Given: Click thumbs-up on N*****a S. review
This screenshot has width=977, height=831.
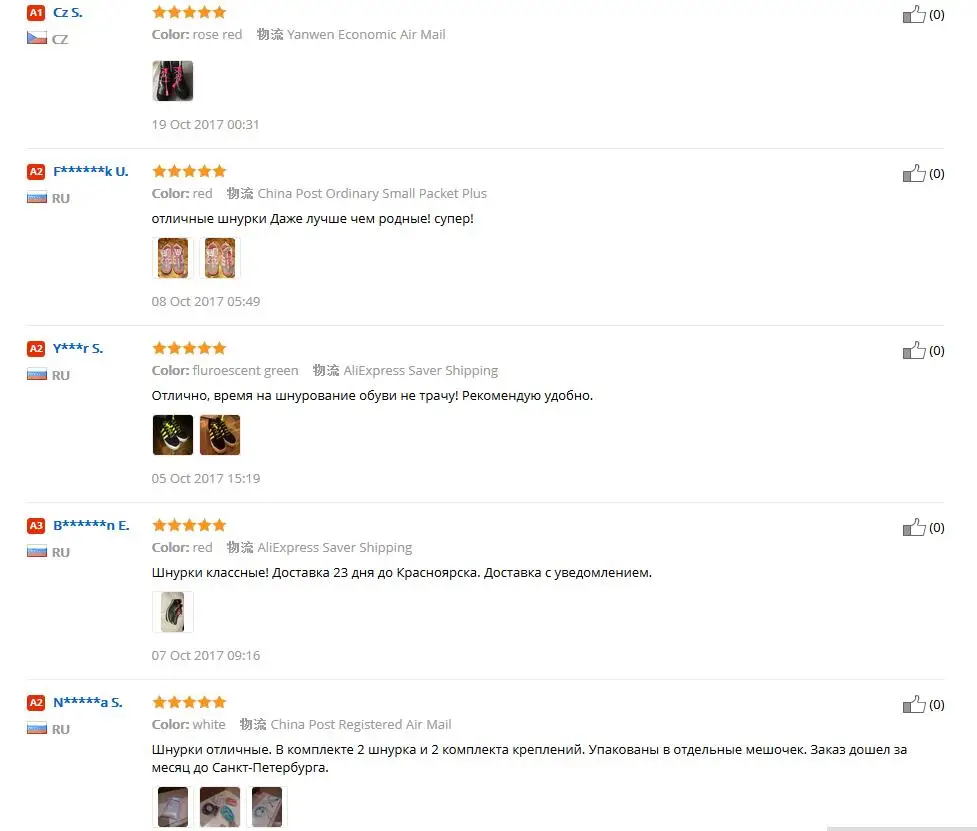Looking at the screenshot, I should [914, 704].
